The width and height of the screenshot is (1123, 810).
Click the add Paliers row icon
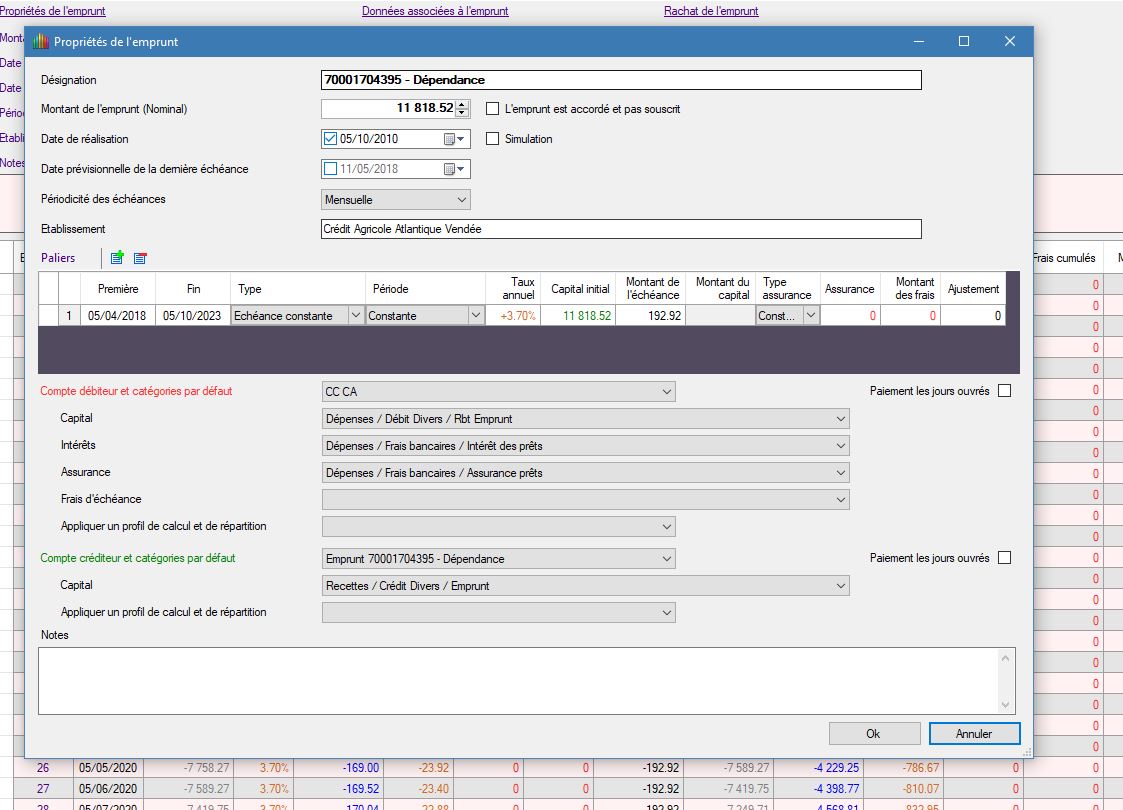click(x=117, y=258)
